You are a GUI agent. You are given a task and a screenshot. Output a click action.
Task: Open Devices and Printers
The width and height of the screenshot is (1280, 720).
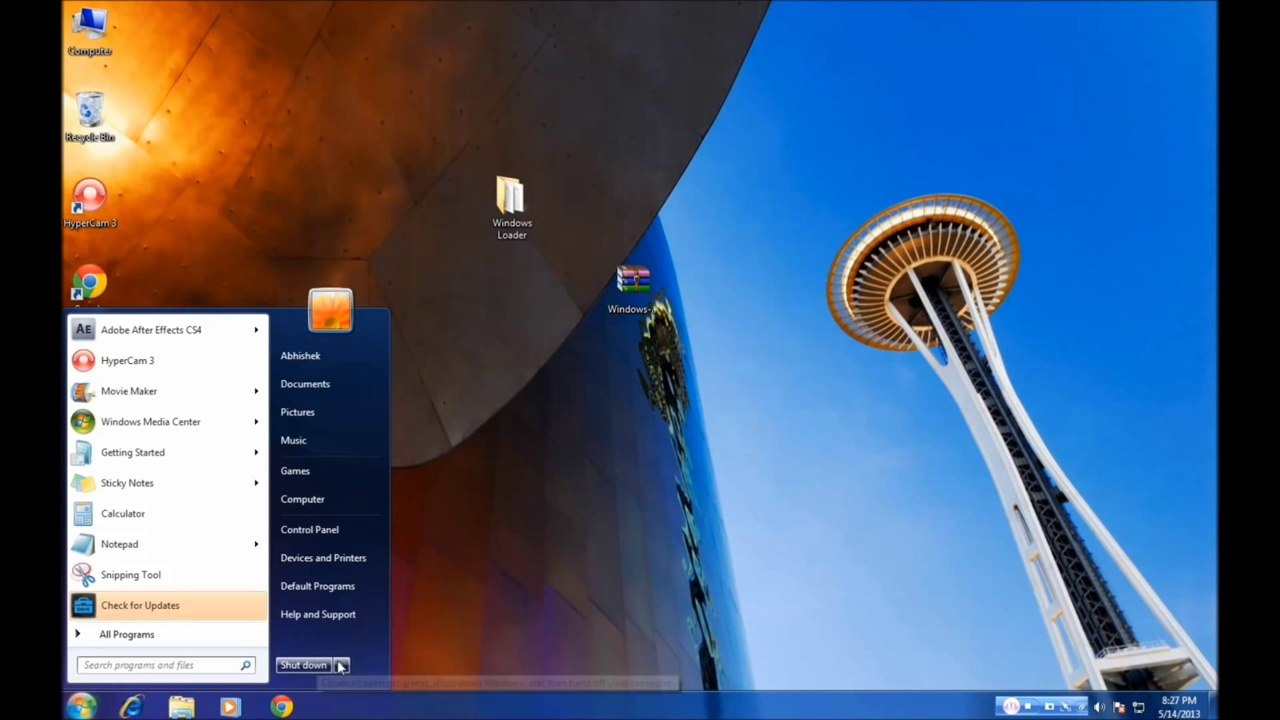click(x=323, y=558)
